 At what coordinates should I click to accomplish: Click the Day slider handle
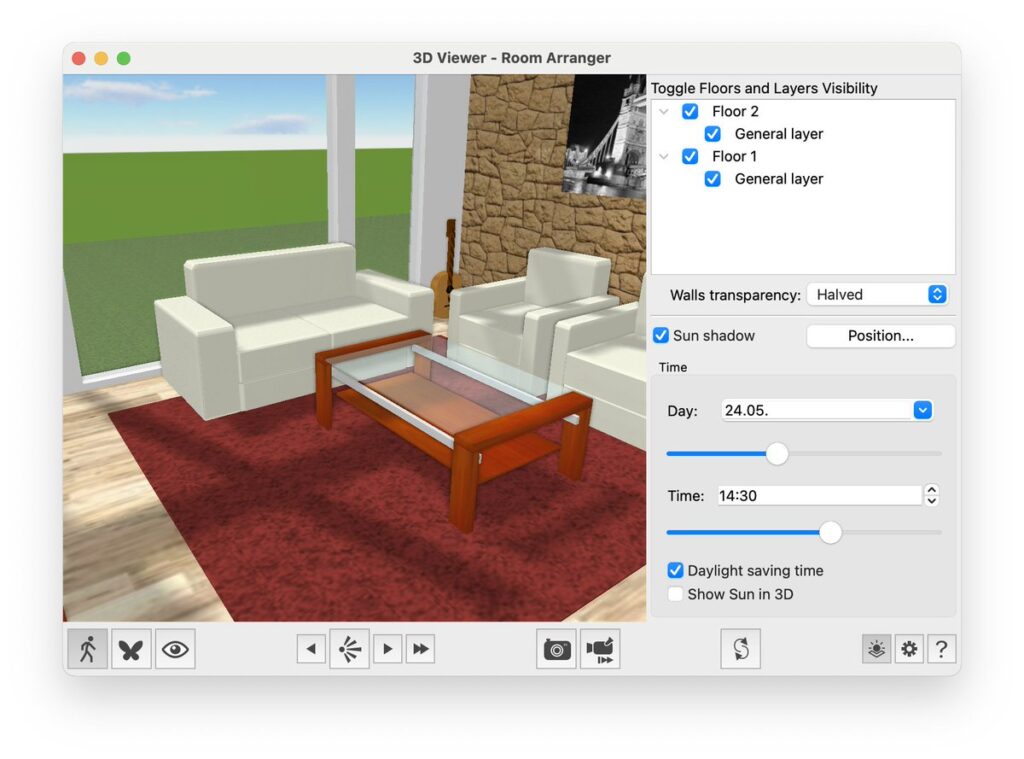point(777,453)
